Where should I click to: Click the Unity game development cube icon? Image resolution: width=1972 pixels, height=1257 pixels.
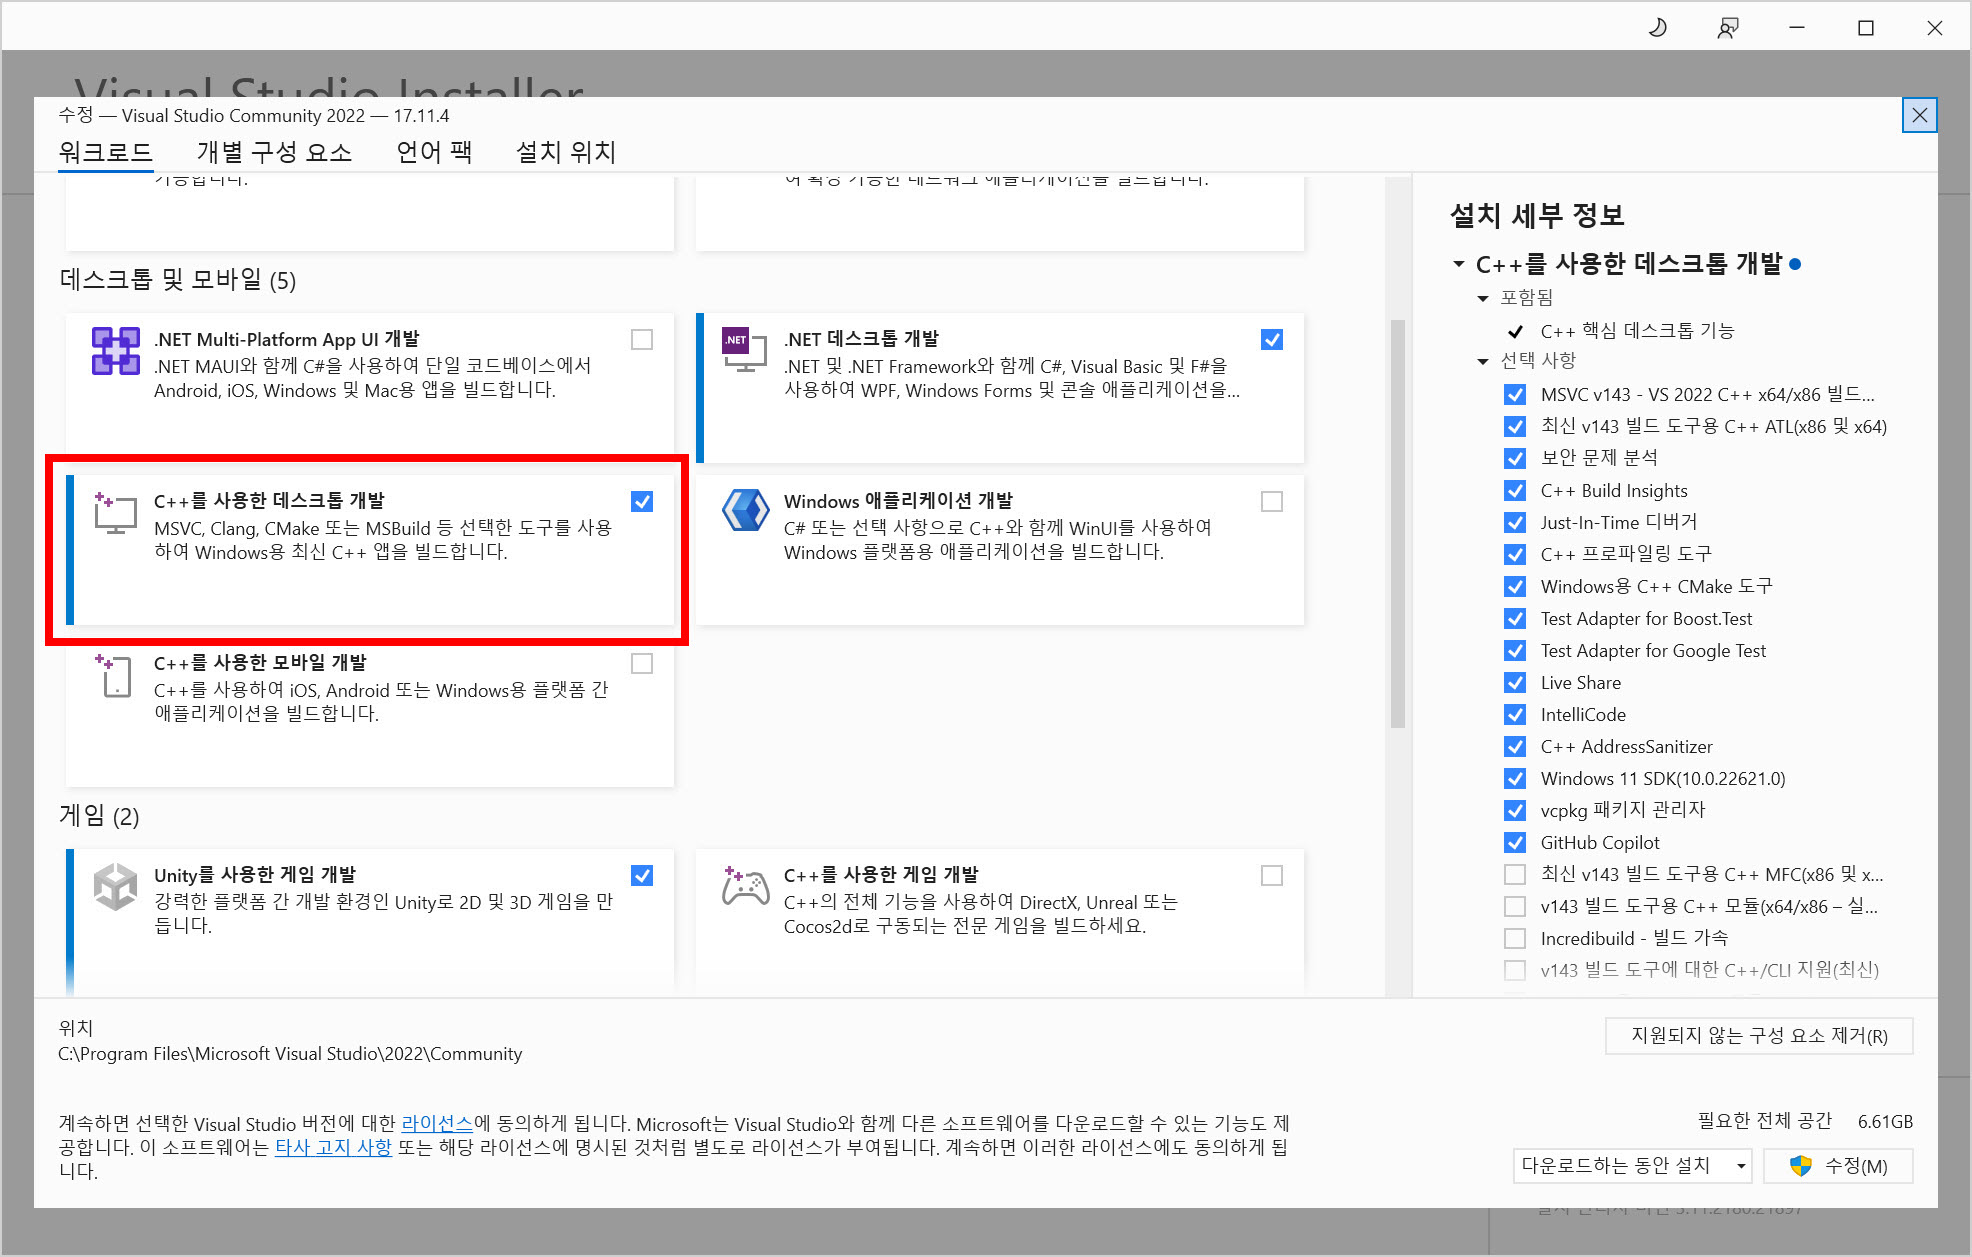coord(115,887)
